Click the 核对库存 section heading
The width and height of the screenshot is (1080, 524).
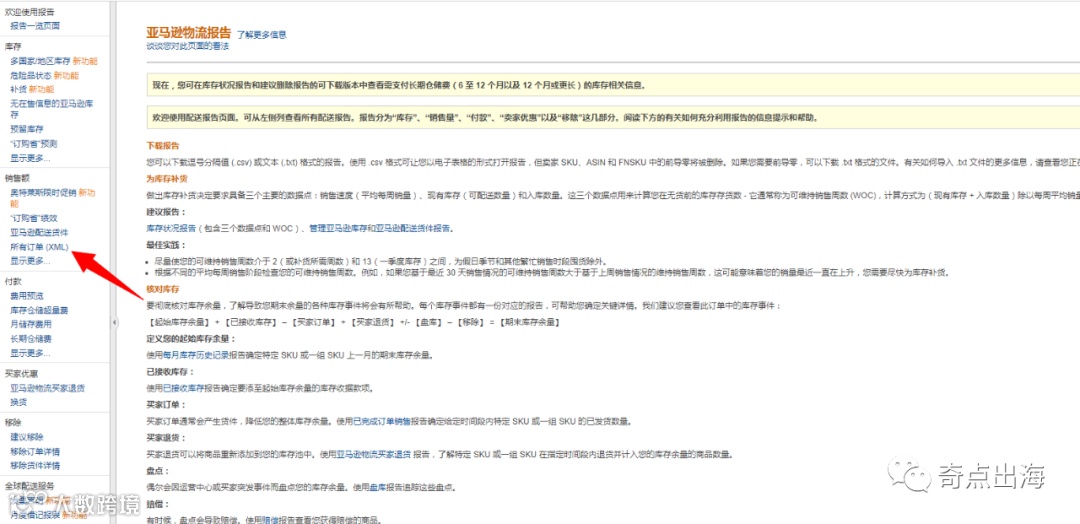(163, 291)
